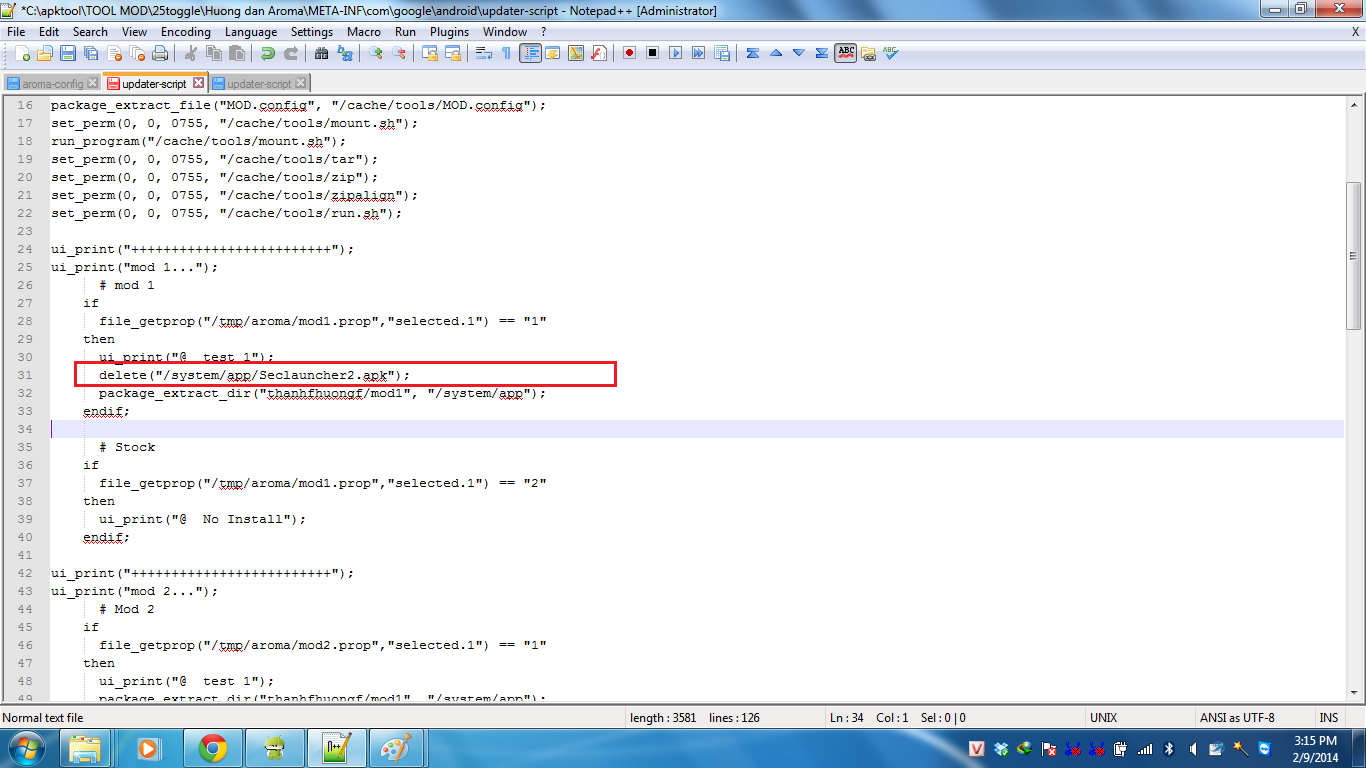Screen dimensions: 1366x768
Task: Click the New file toolbar icon
Action: (22, 53)
